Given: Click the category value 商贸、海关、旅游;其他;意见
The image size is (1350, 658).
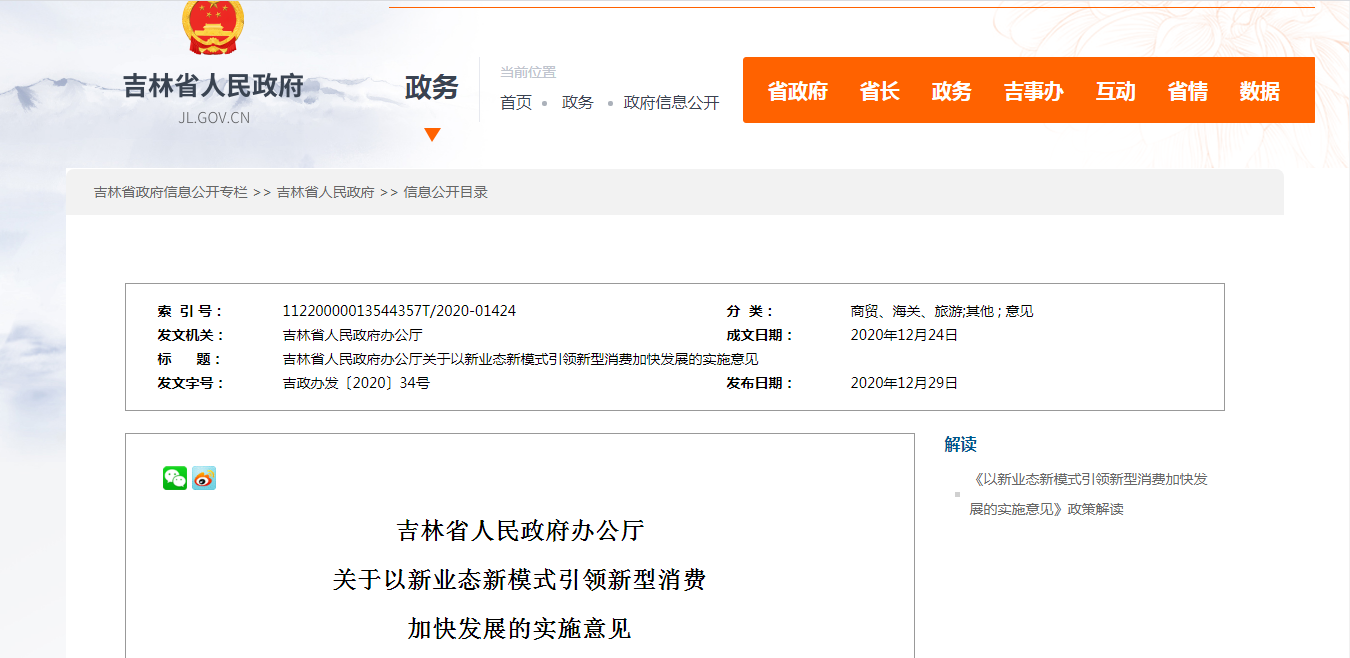Looking at the screenshot, I should point(942,311).
